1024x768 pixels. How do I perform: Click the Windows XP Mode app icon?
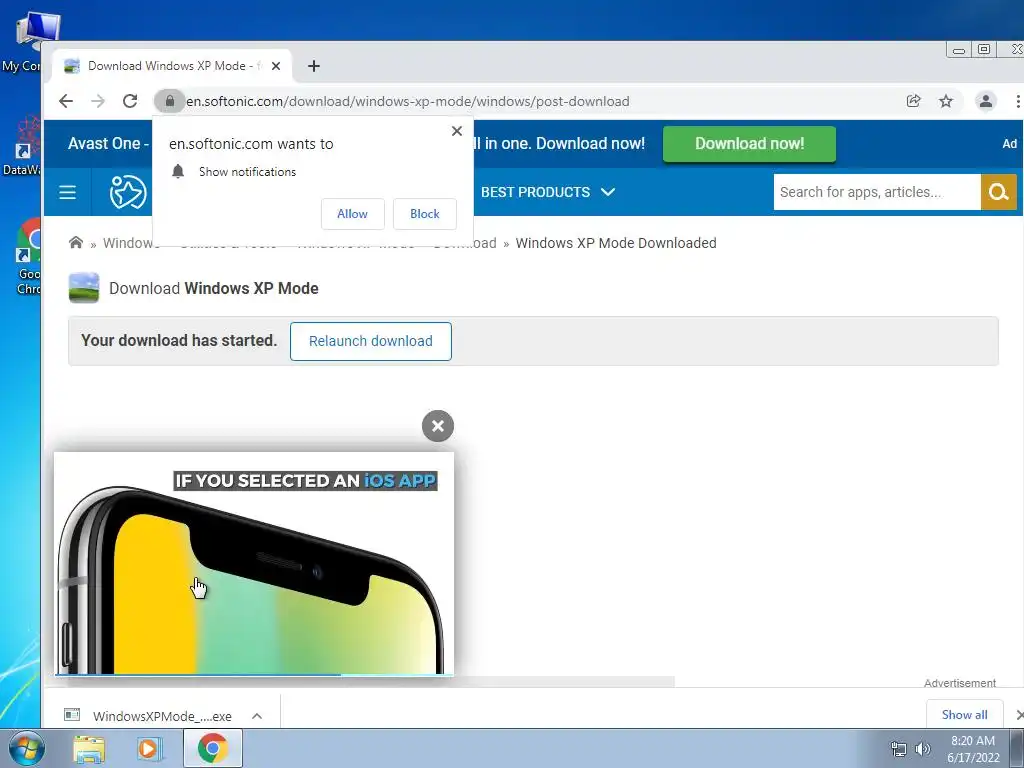84,288
